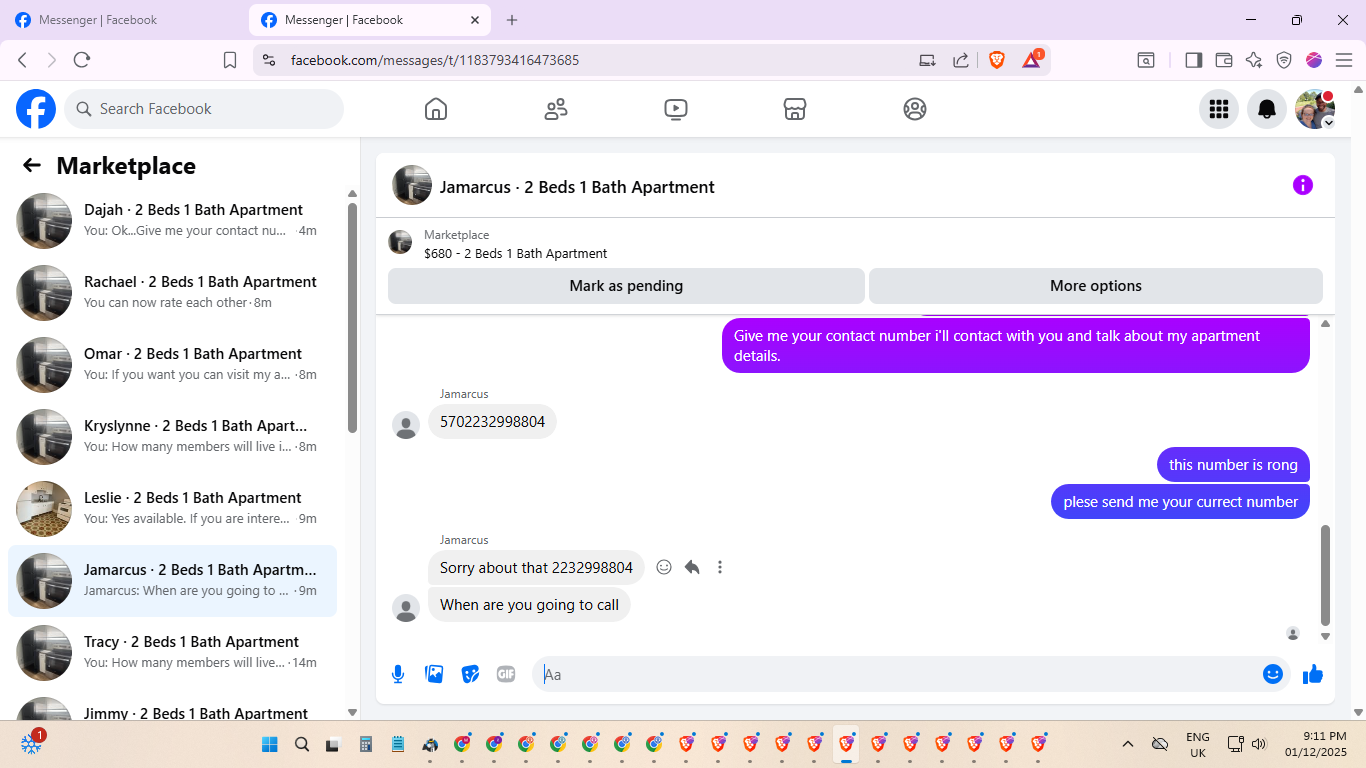Open the Marketplace storefront icon in header
The height and width of the screenshot is (768, 1366).
(795, 109)
